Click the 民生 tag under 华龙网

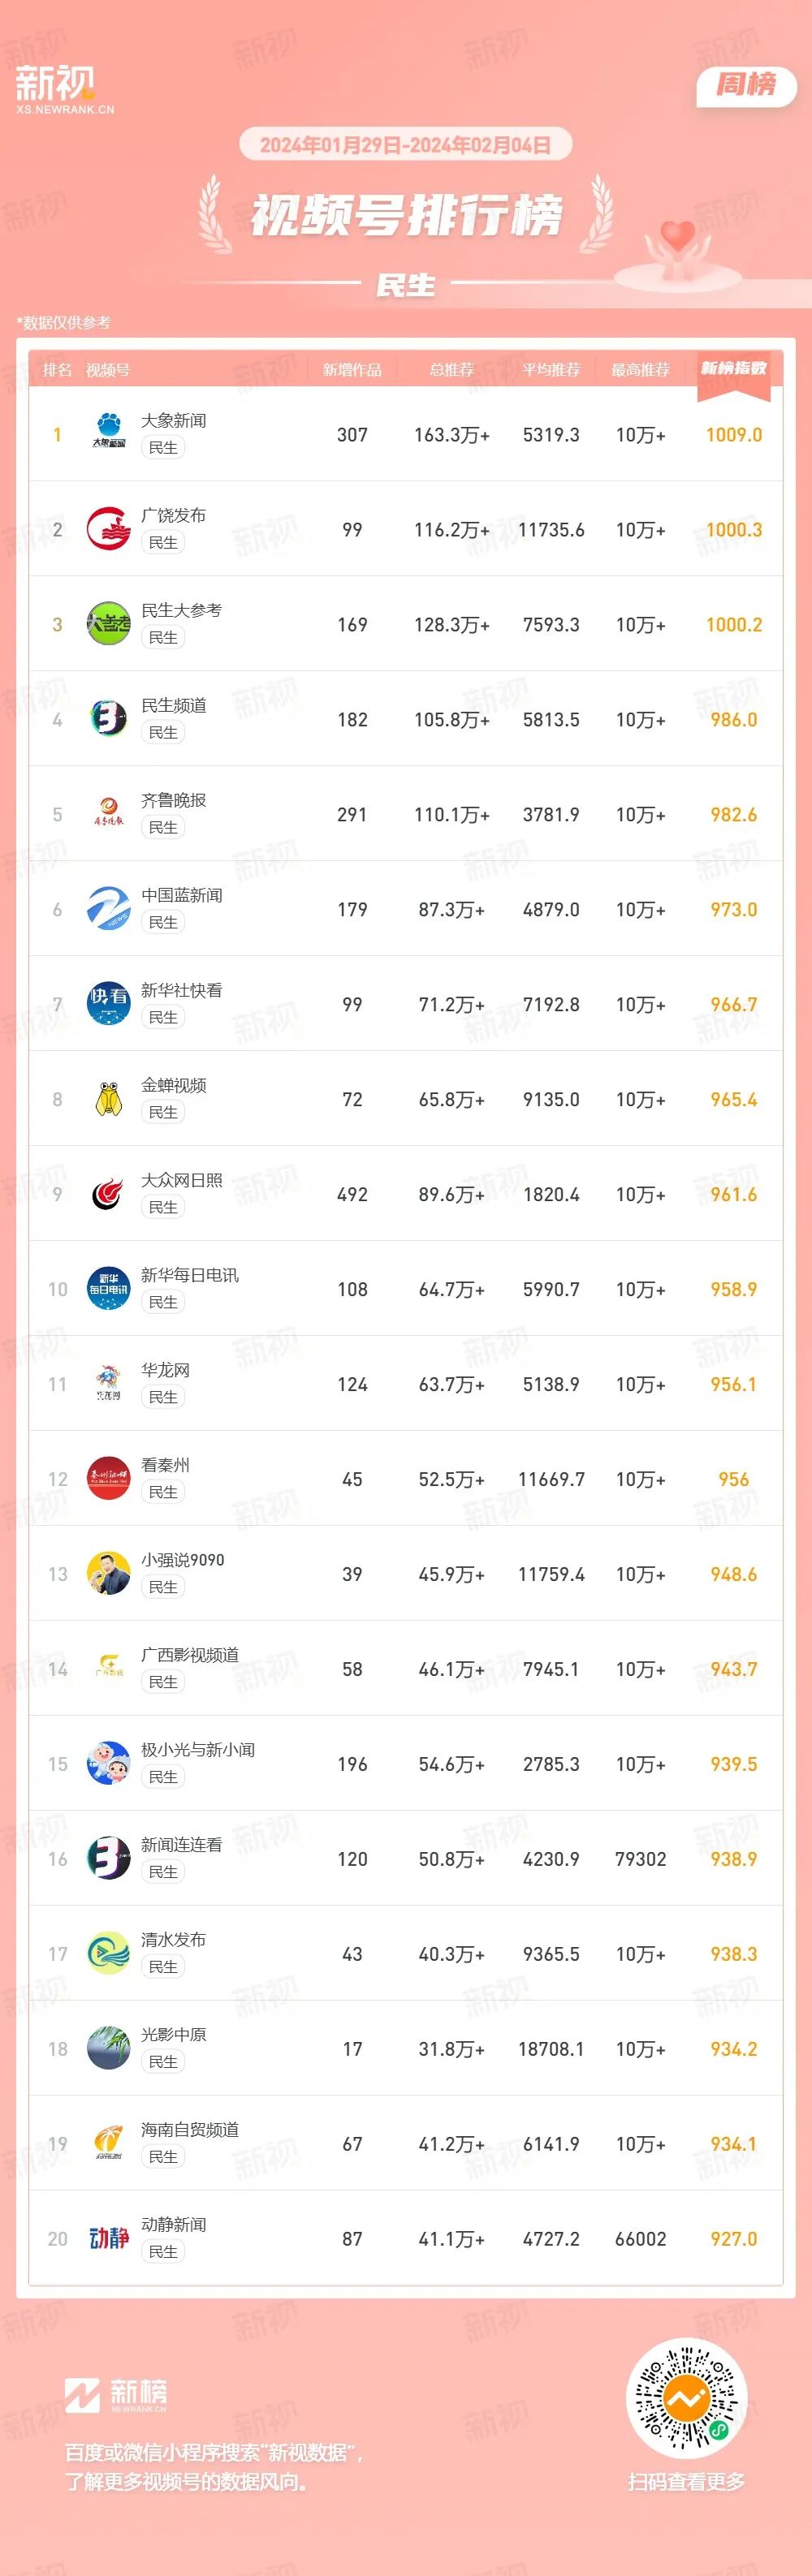point(163,1397)
